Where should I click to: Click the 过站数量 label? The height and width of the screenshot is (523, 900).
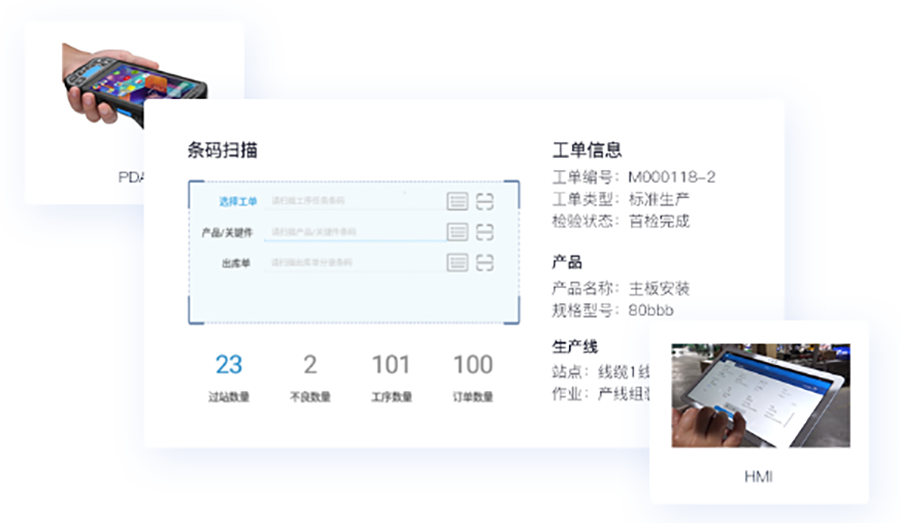click(228, 397)
